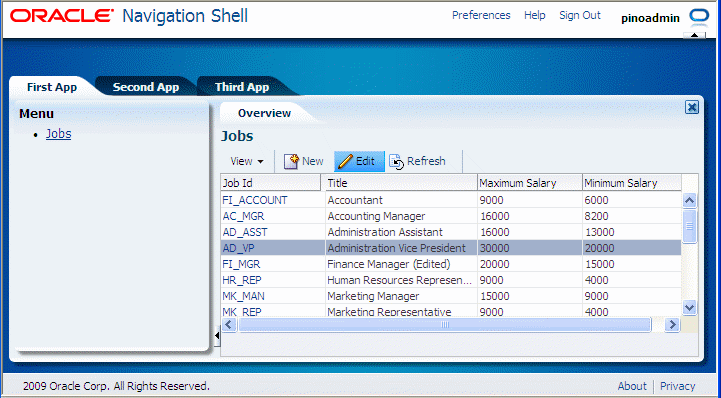
Task: Switch to the Second App tab
Action: pyautogui.click(x=146, y=87)
